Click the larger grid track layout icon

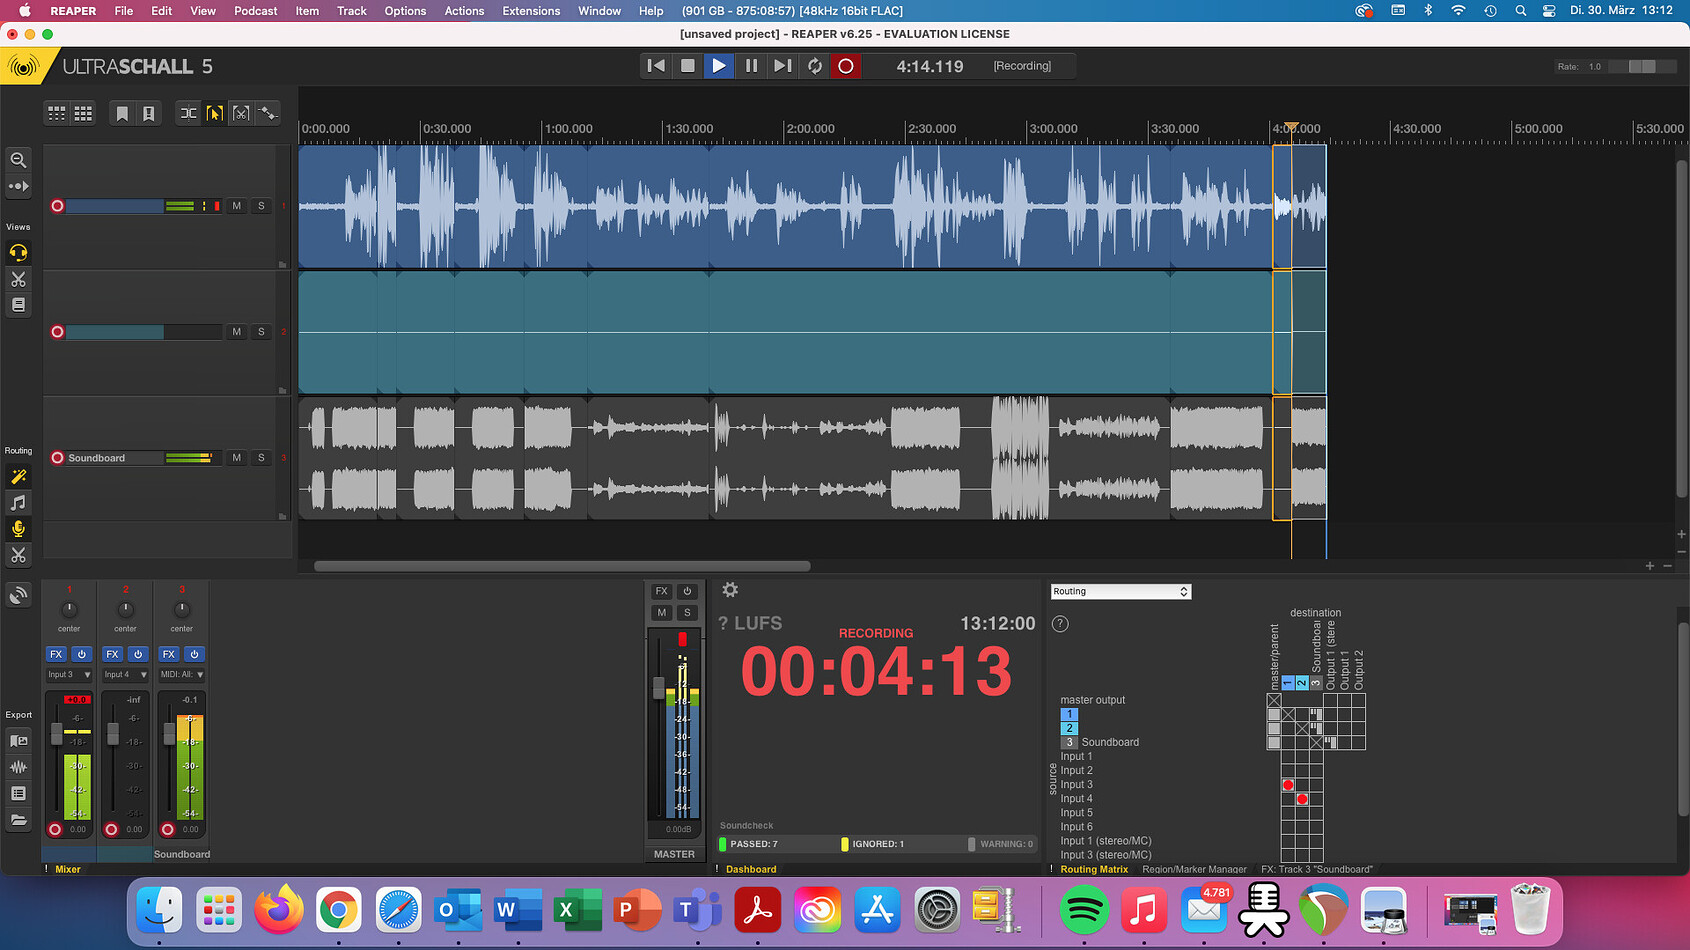(x=83, y=113)
